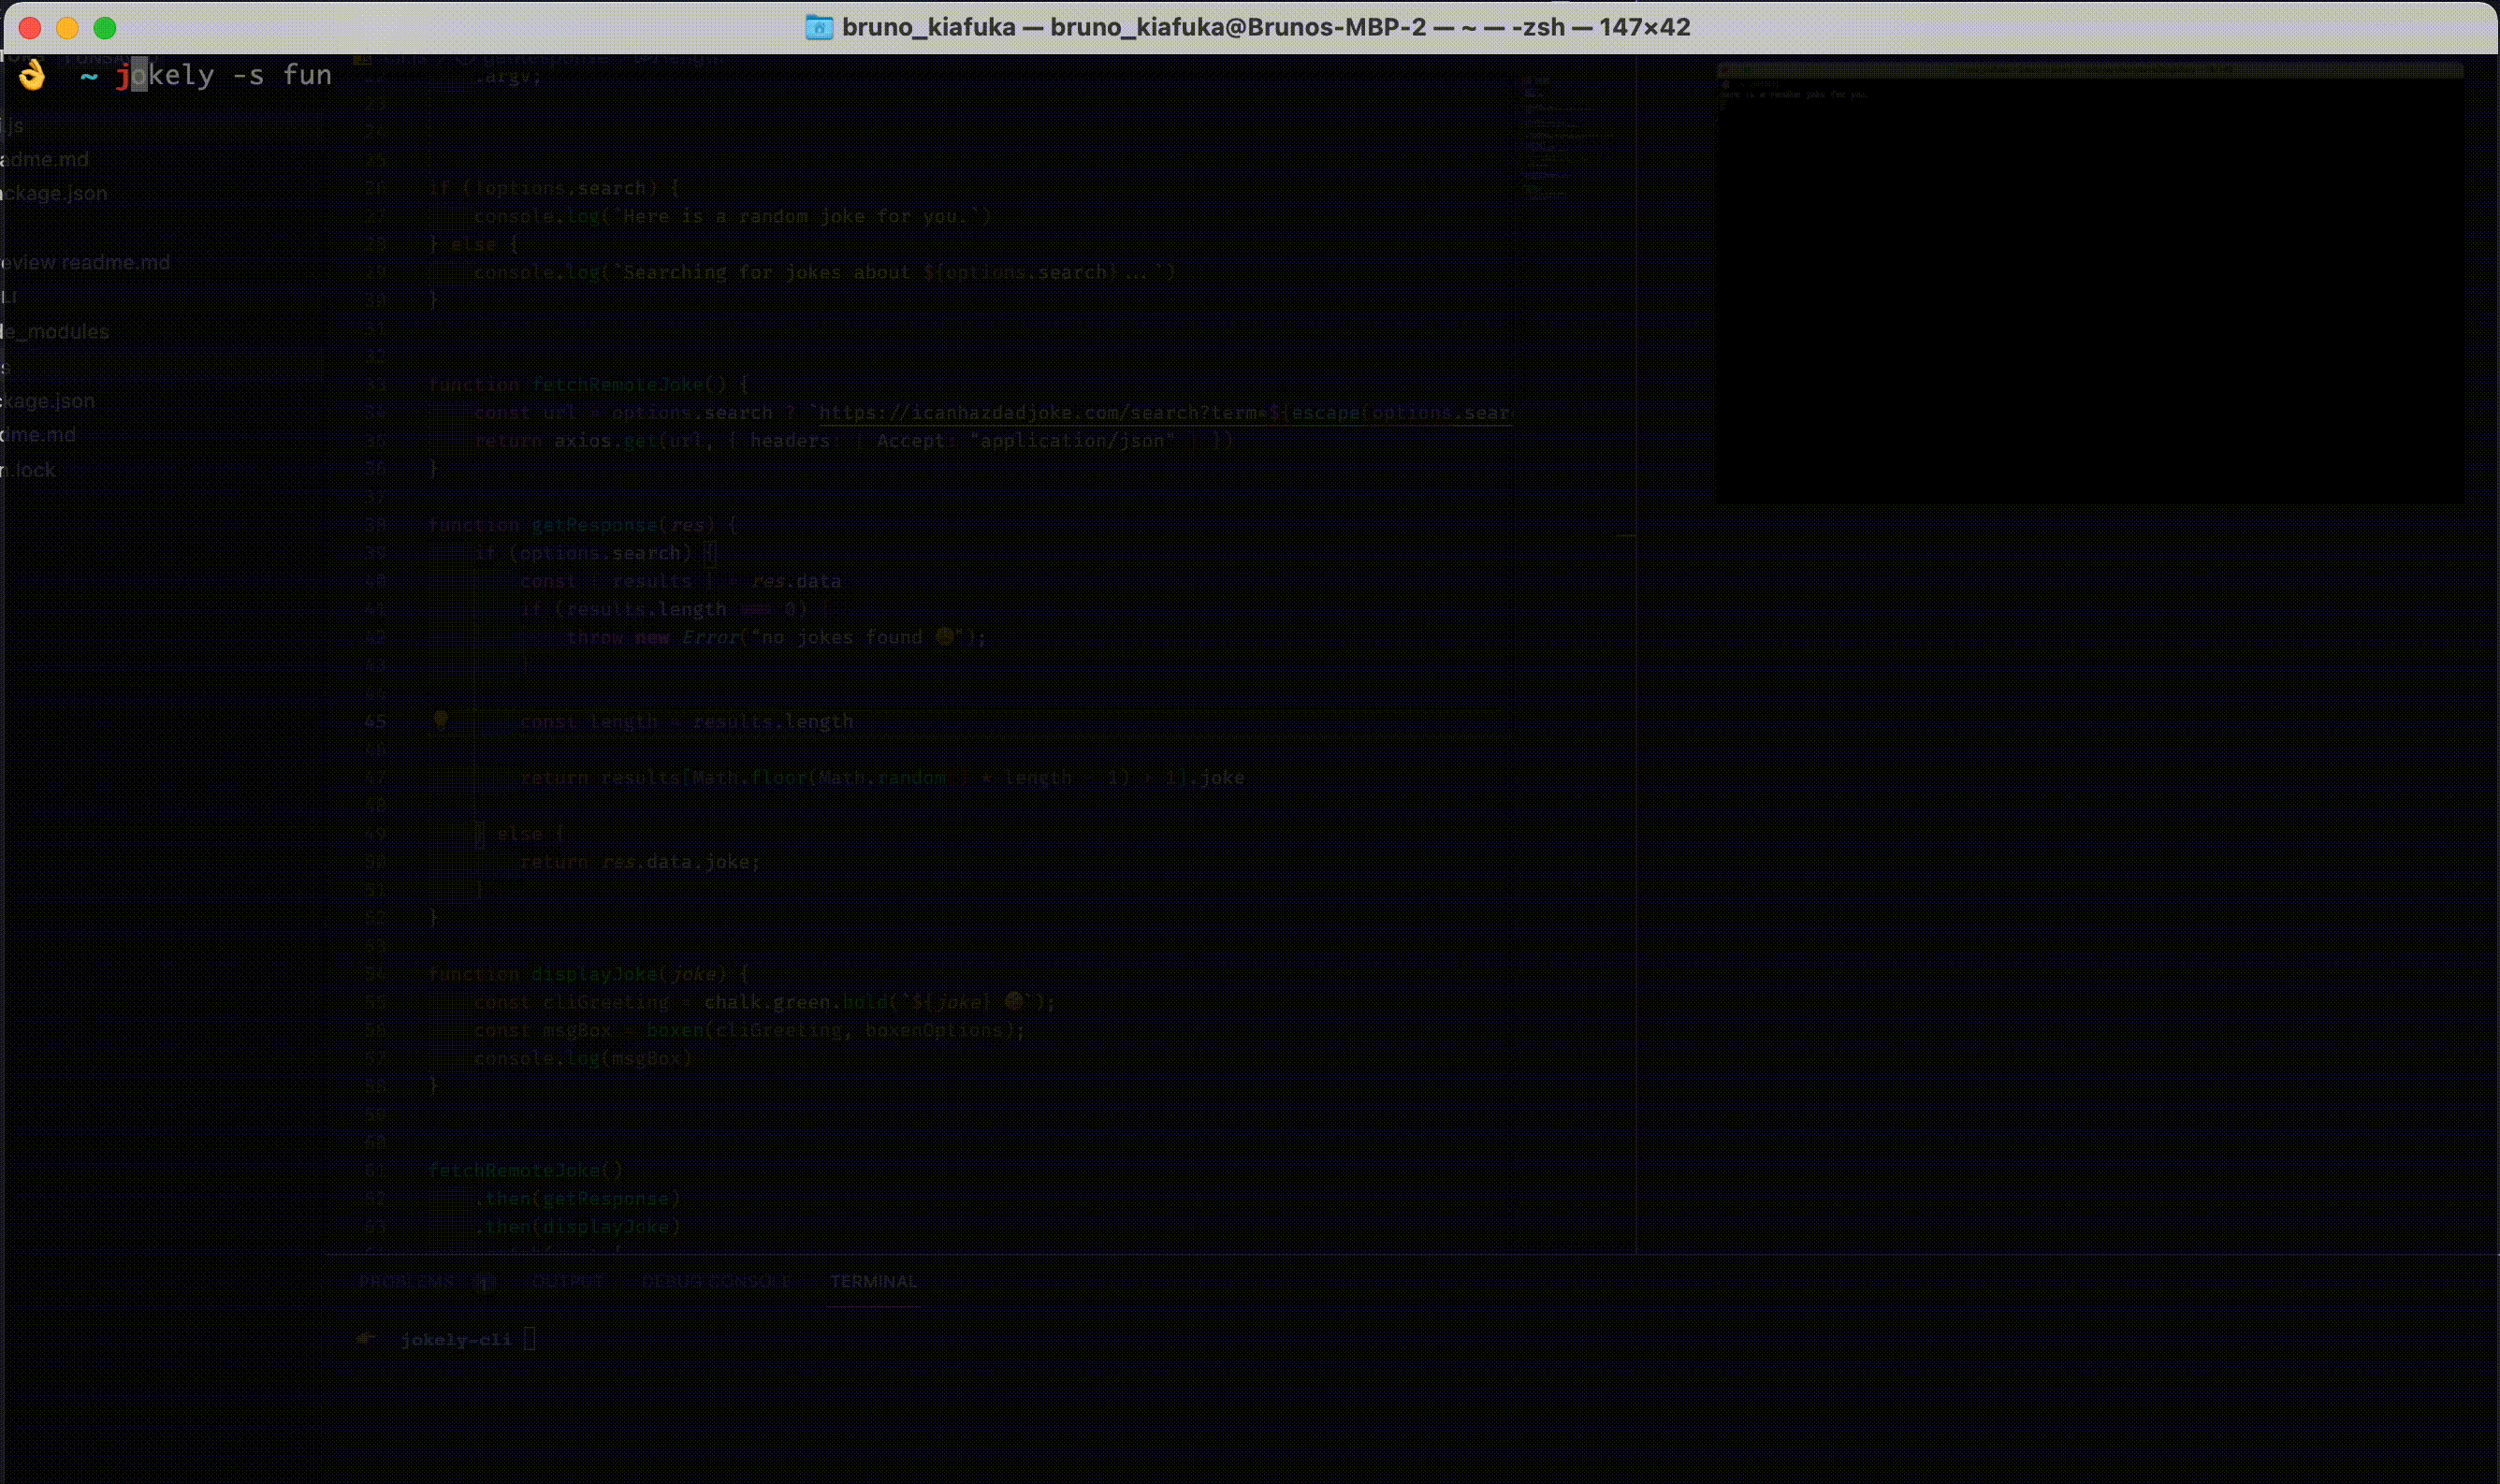Screen dimensions: 2500x1484
Task: Click the word 'jokely' in the command line
Action: tap(165, 76)
